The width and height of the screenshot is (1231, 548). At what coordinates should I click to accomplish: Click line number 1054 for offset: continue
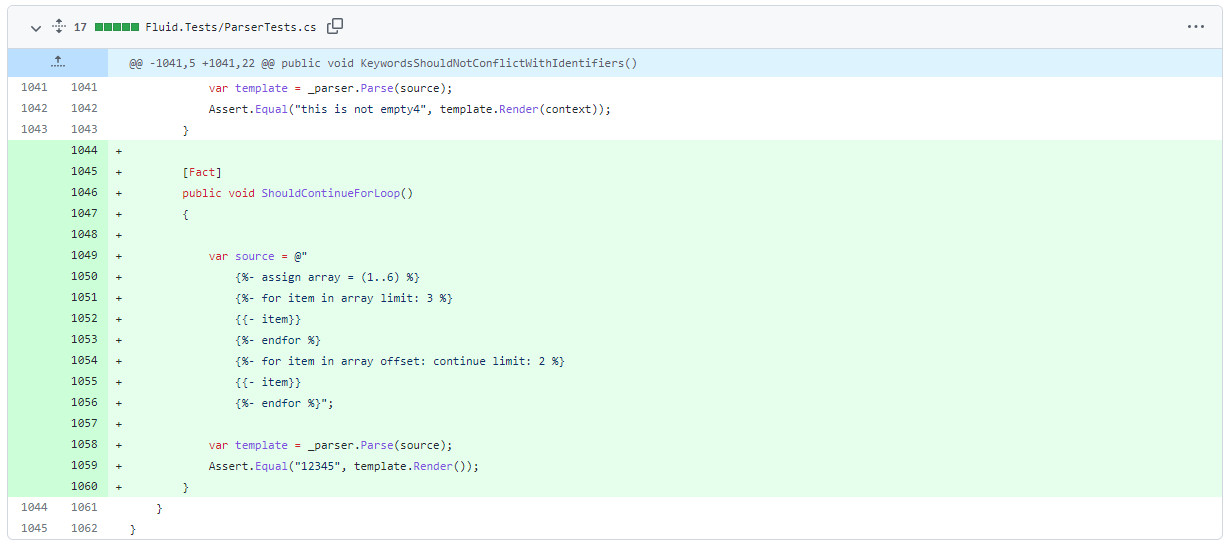coord(84,360)
